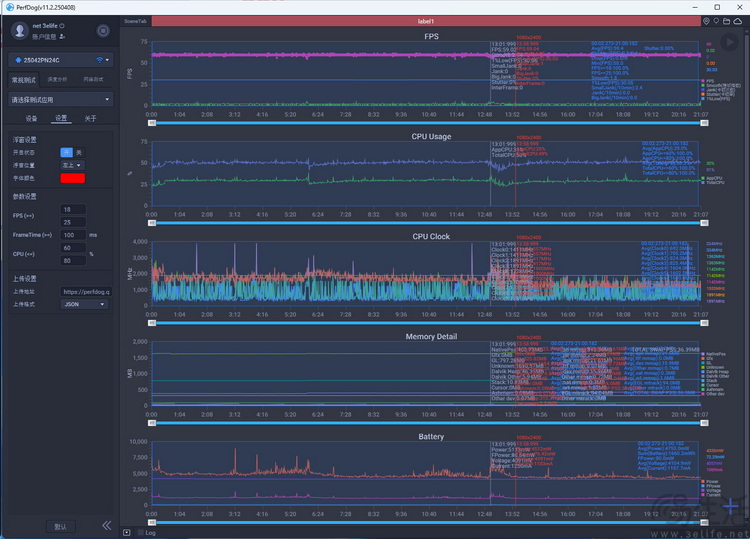Click the location pin marker icon
Viewport: 750px width, 539px height.
[x=705, y=20]
